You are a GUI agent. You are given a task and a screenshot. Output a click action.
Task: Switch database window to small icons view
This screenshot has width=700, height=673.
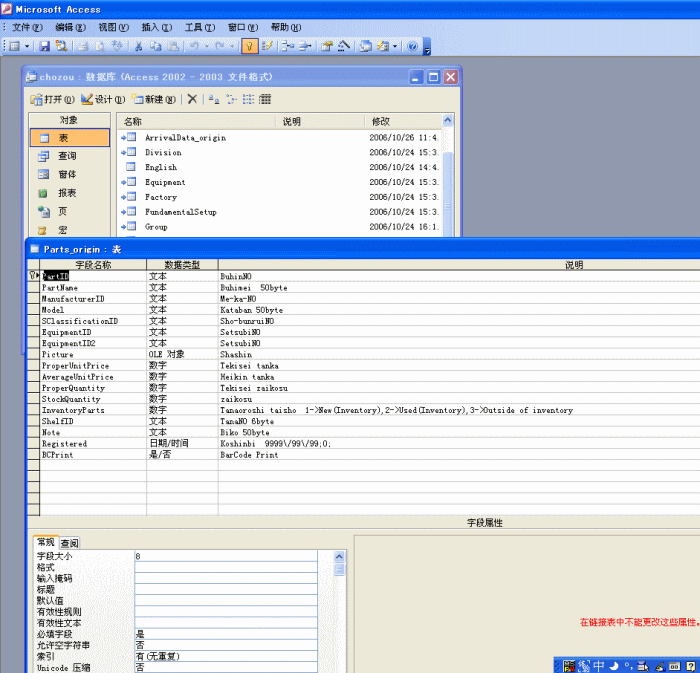click(231, 99)
